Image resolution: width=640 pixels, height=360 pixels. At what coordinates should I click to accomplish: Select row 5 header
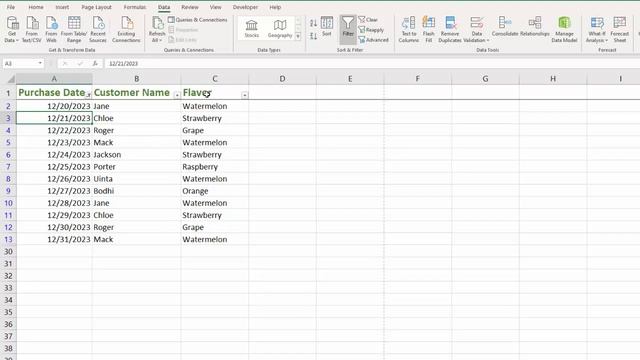click(8, 142)
